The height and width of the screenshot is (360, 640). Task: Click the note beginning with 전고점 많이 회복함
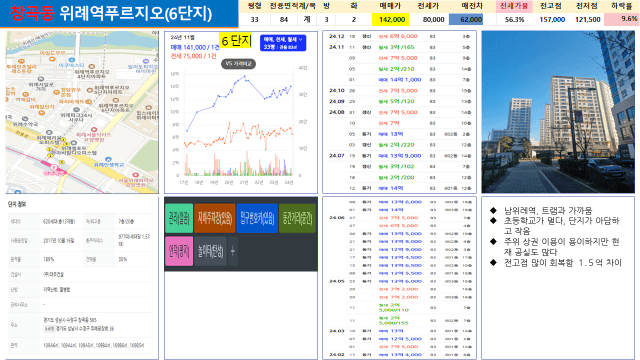coord(562,262)
